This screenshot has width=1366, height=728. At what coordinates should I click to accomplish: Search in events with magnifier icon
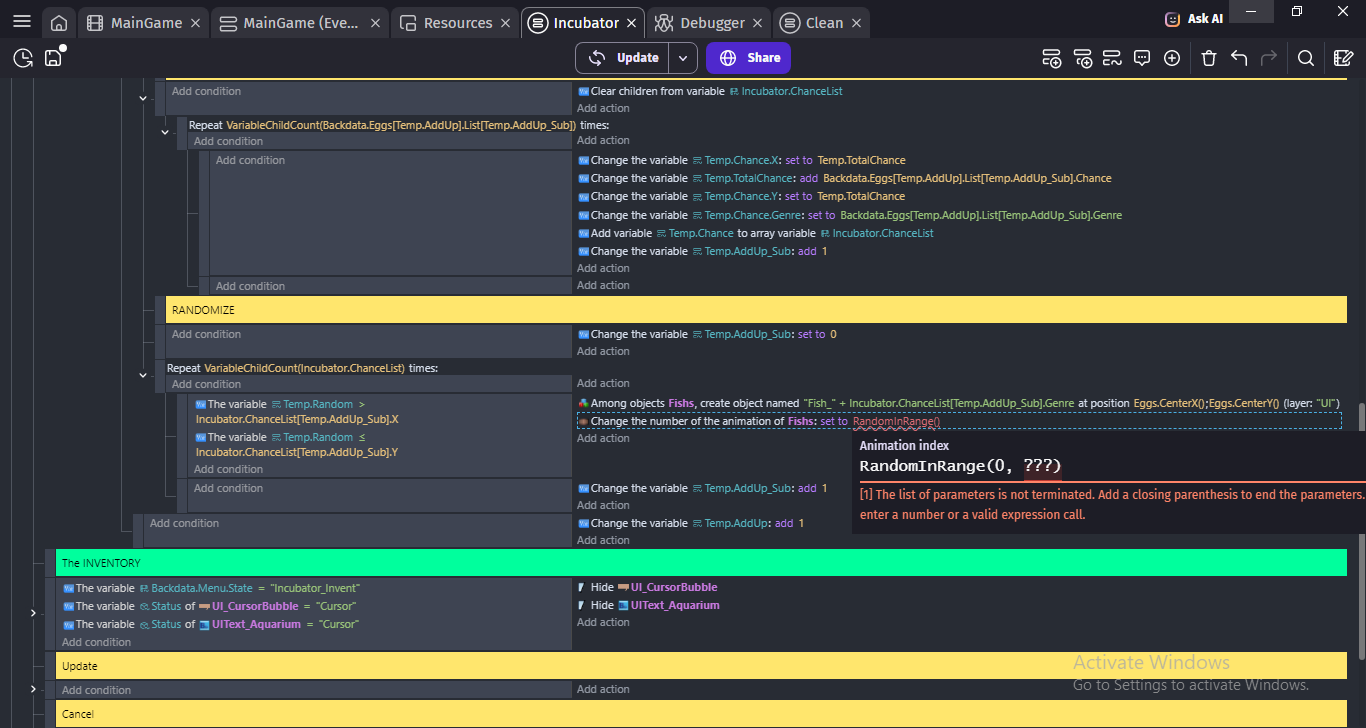point(1305,58)
